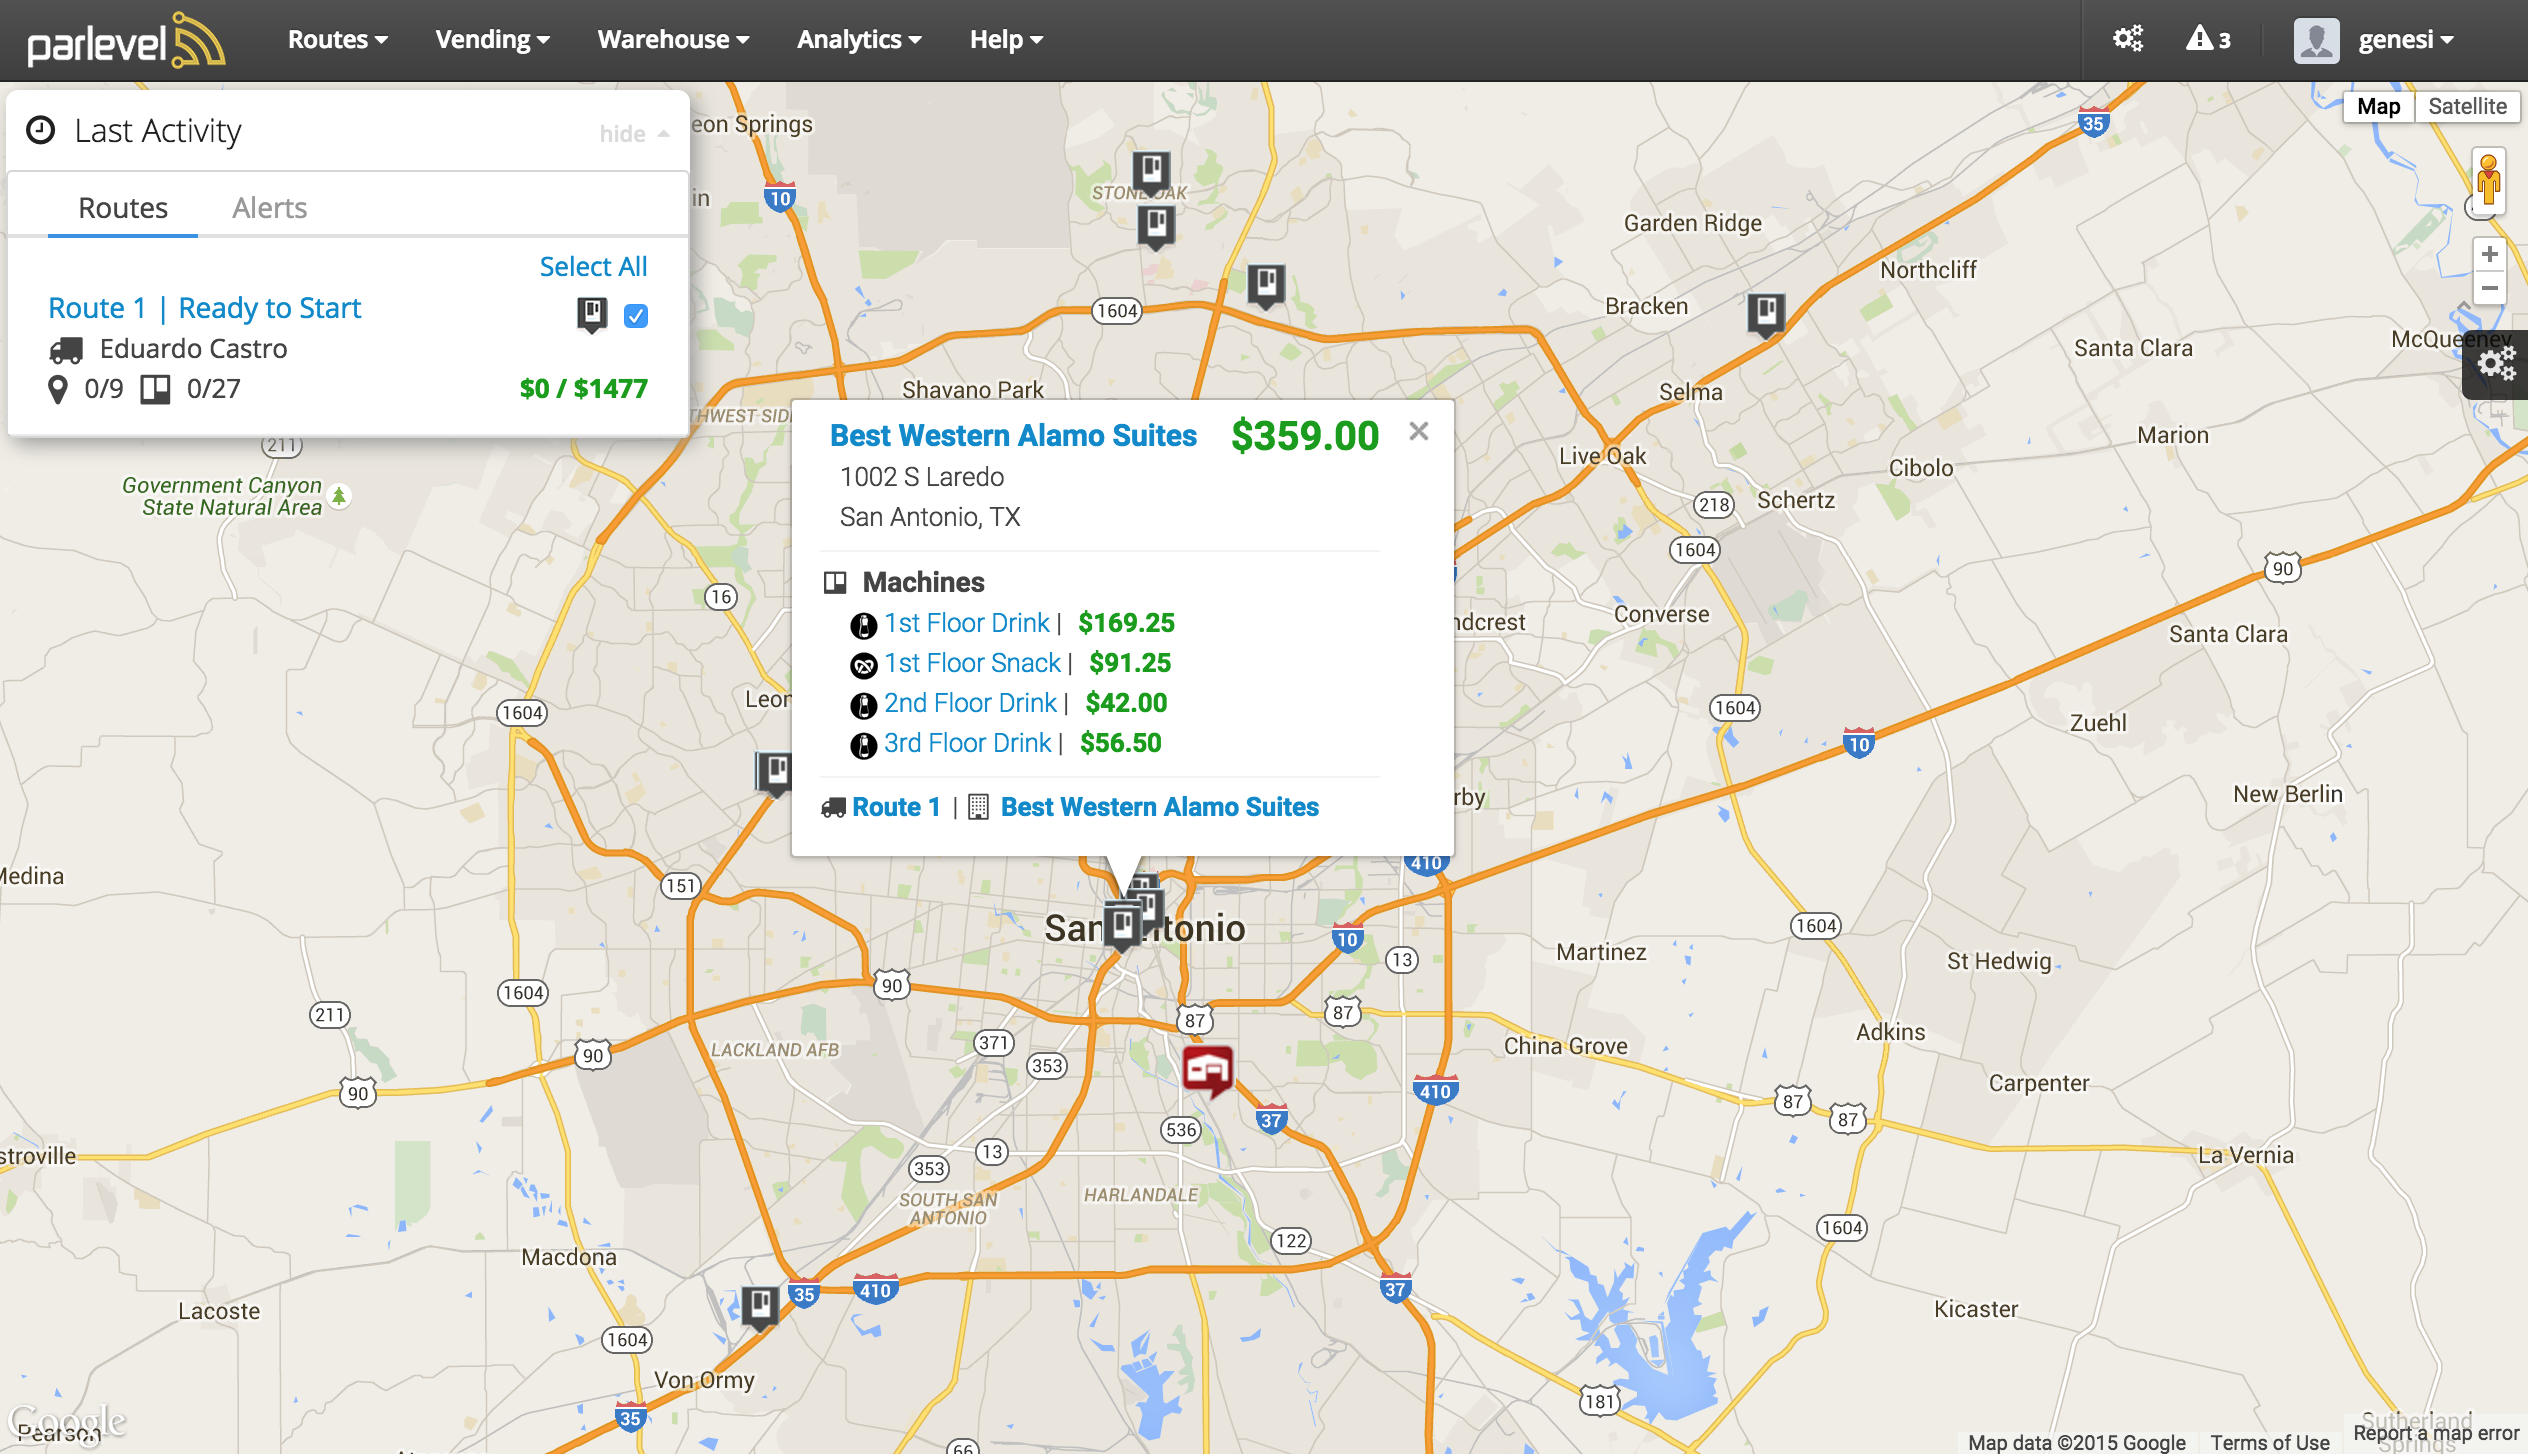Click the $0 / $1477 route total
This screenshot has width=2528, height=1454.
point(583,389)
